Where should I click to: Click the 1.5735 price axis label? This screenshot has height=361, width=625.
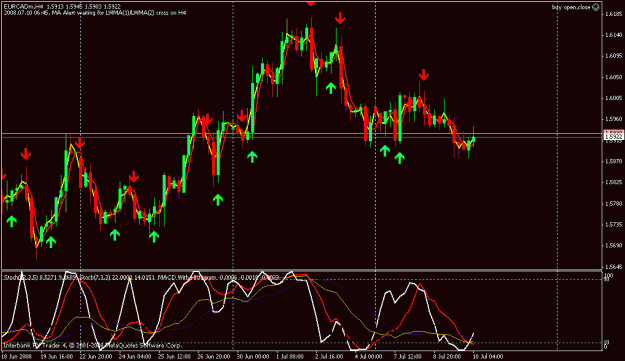[613, 225]
